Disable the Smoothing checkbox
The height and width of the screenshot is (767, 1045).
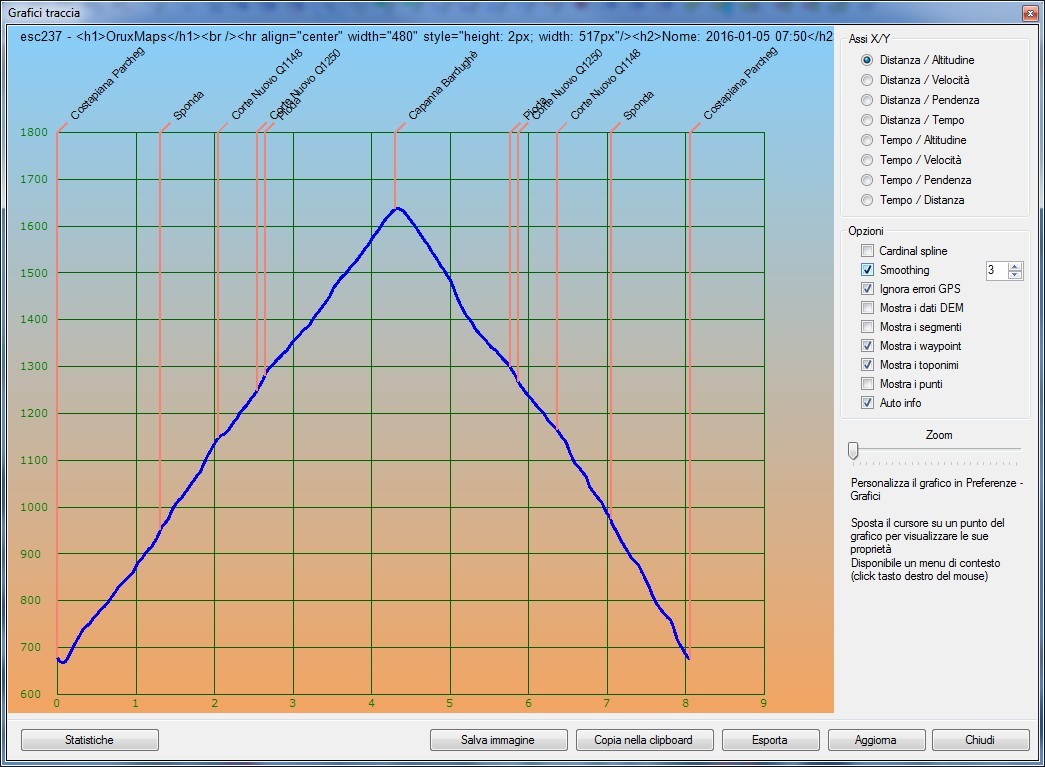point(867,270)
